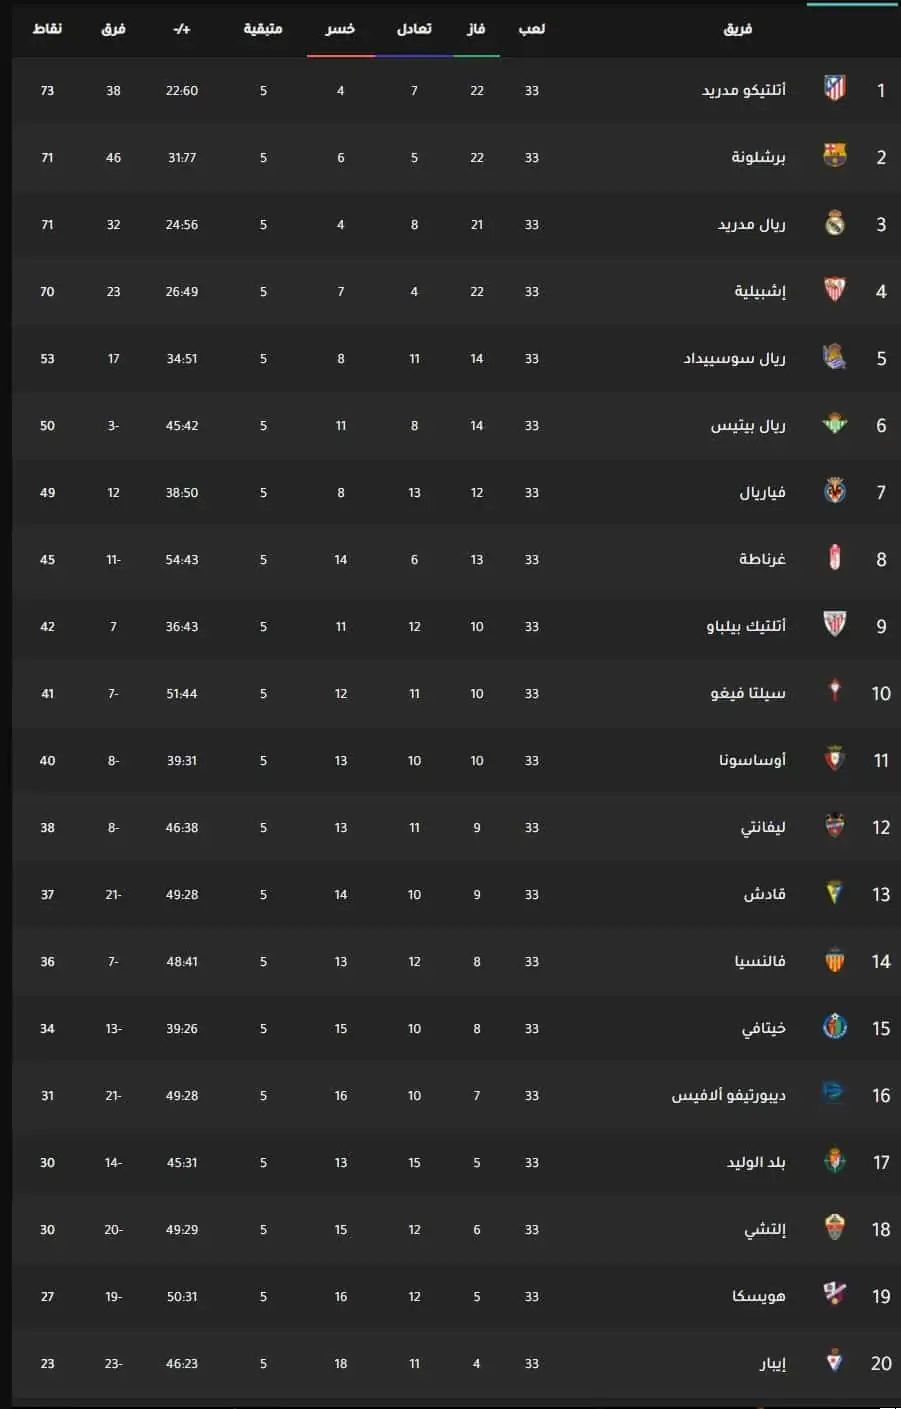Click the غرناطة team name
The width and height of the screenshot is (901, 1409).
[x=763, y=559]
